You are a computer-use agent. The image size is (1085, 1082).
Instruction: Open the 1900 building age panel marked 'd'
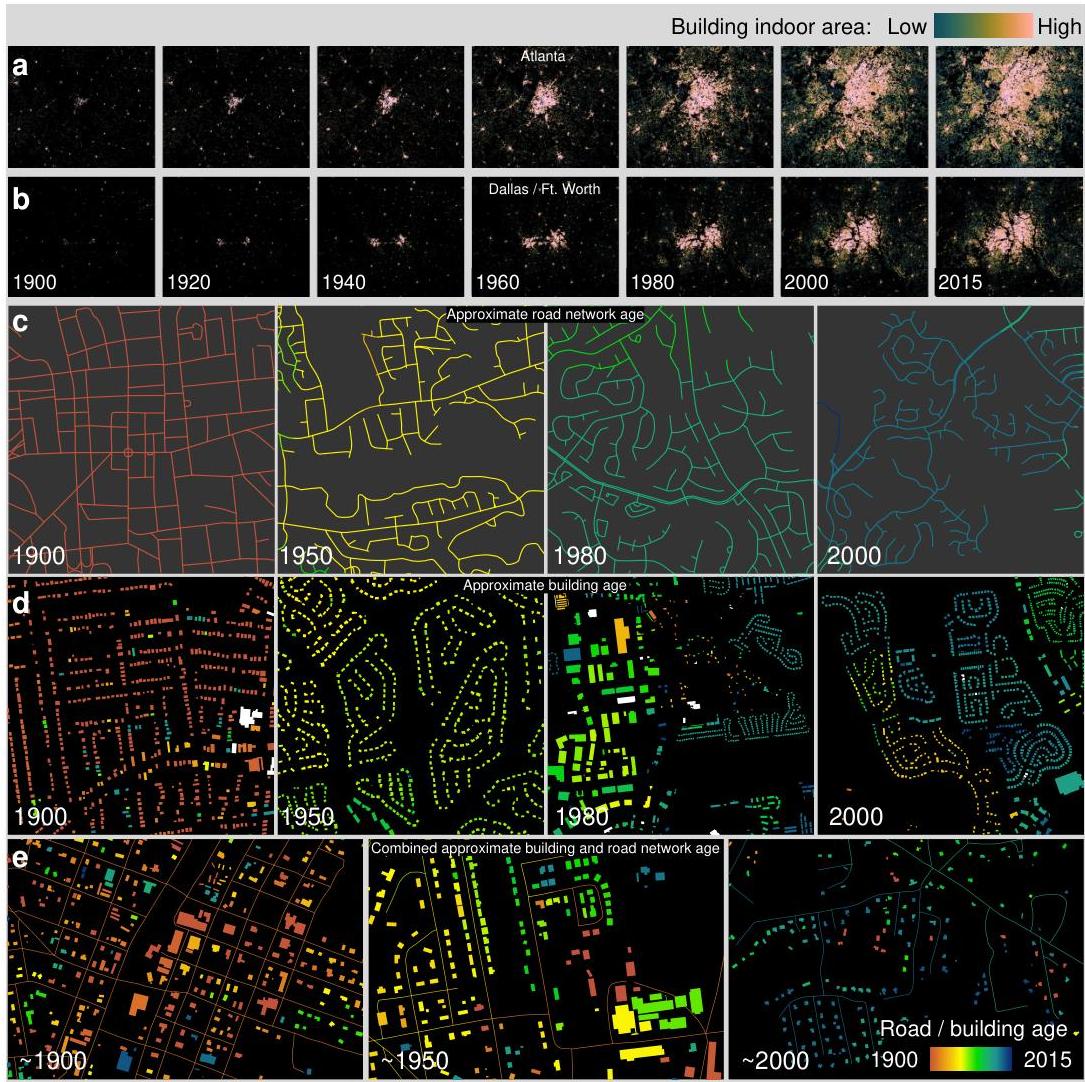click(141, 706)
